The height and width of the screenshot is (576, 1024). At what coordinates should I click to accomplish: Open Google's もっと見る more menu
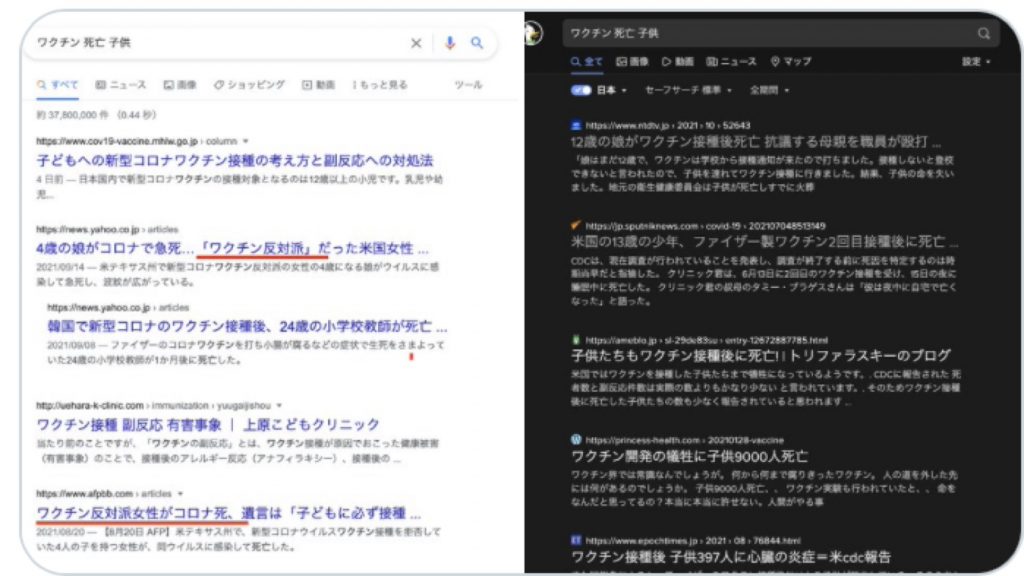pyautogui.click(x=380, y=85)
